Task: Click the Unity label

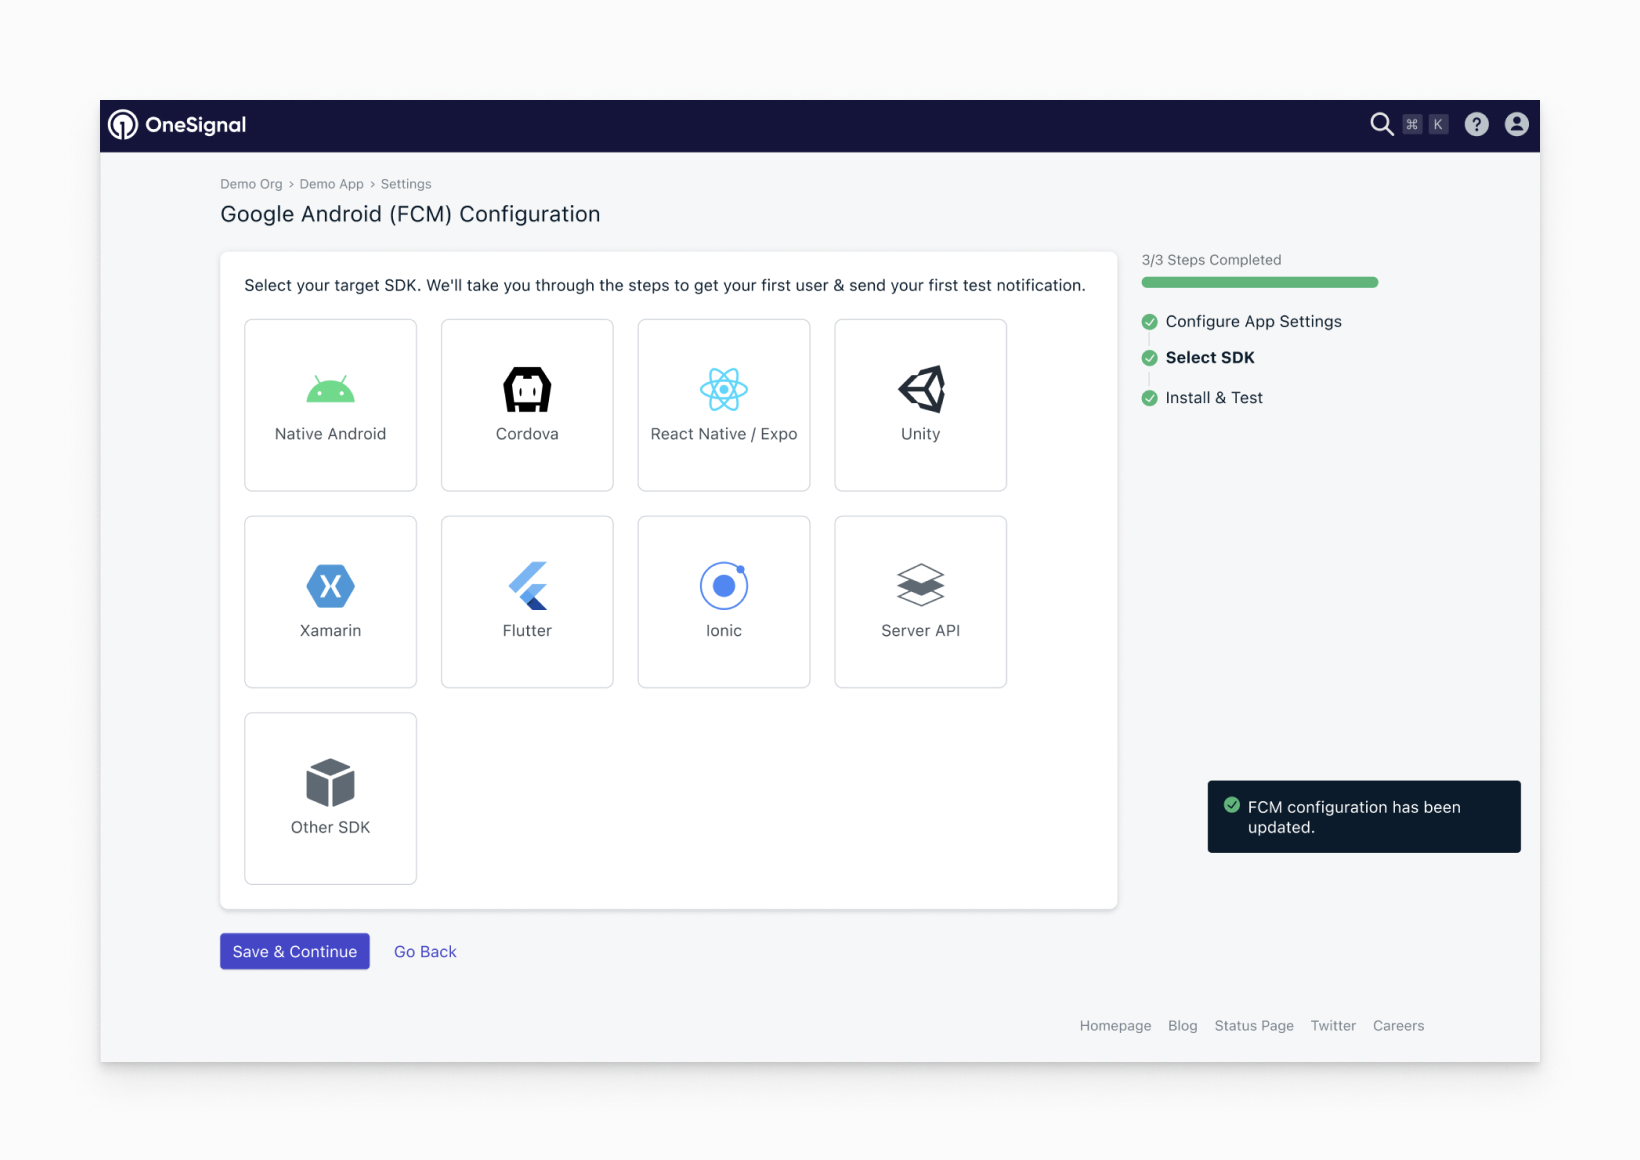Action: click(x=921, y=434)
